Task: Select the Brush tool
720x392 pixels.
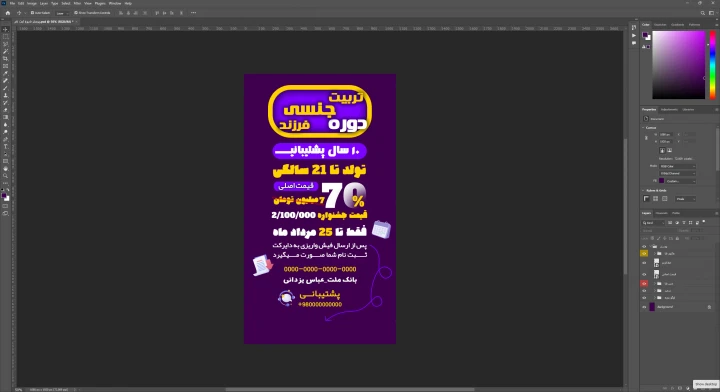Action: [6, 88]
